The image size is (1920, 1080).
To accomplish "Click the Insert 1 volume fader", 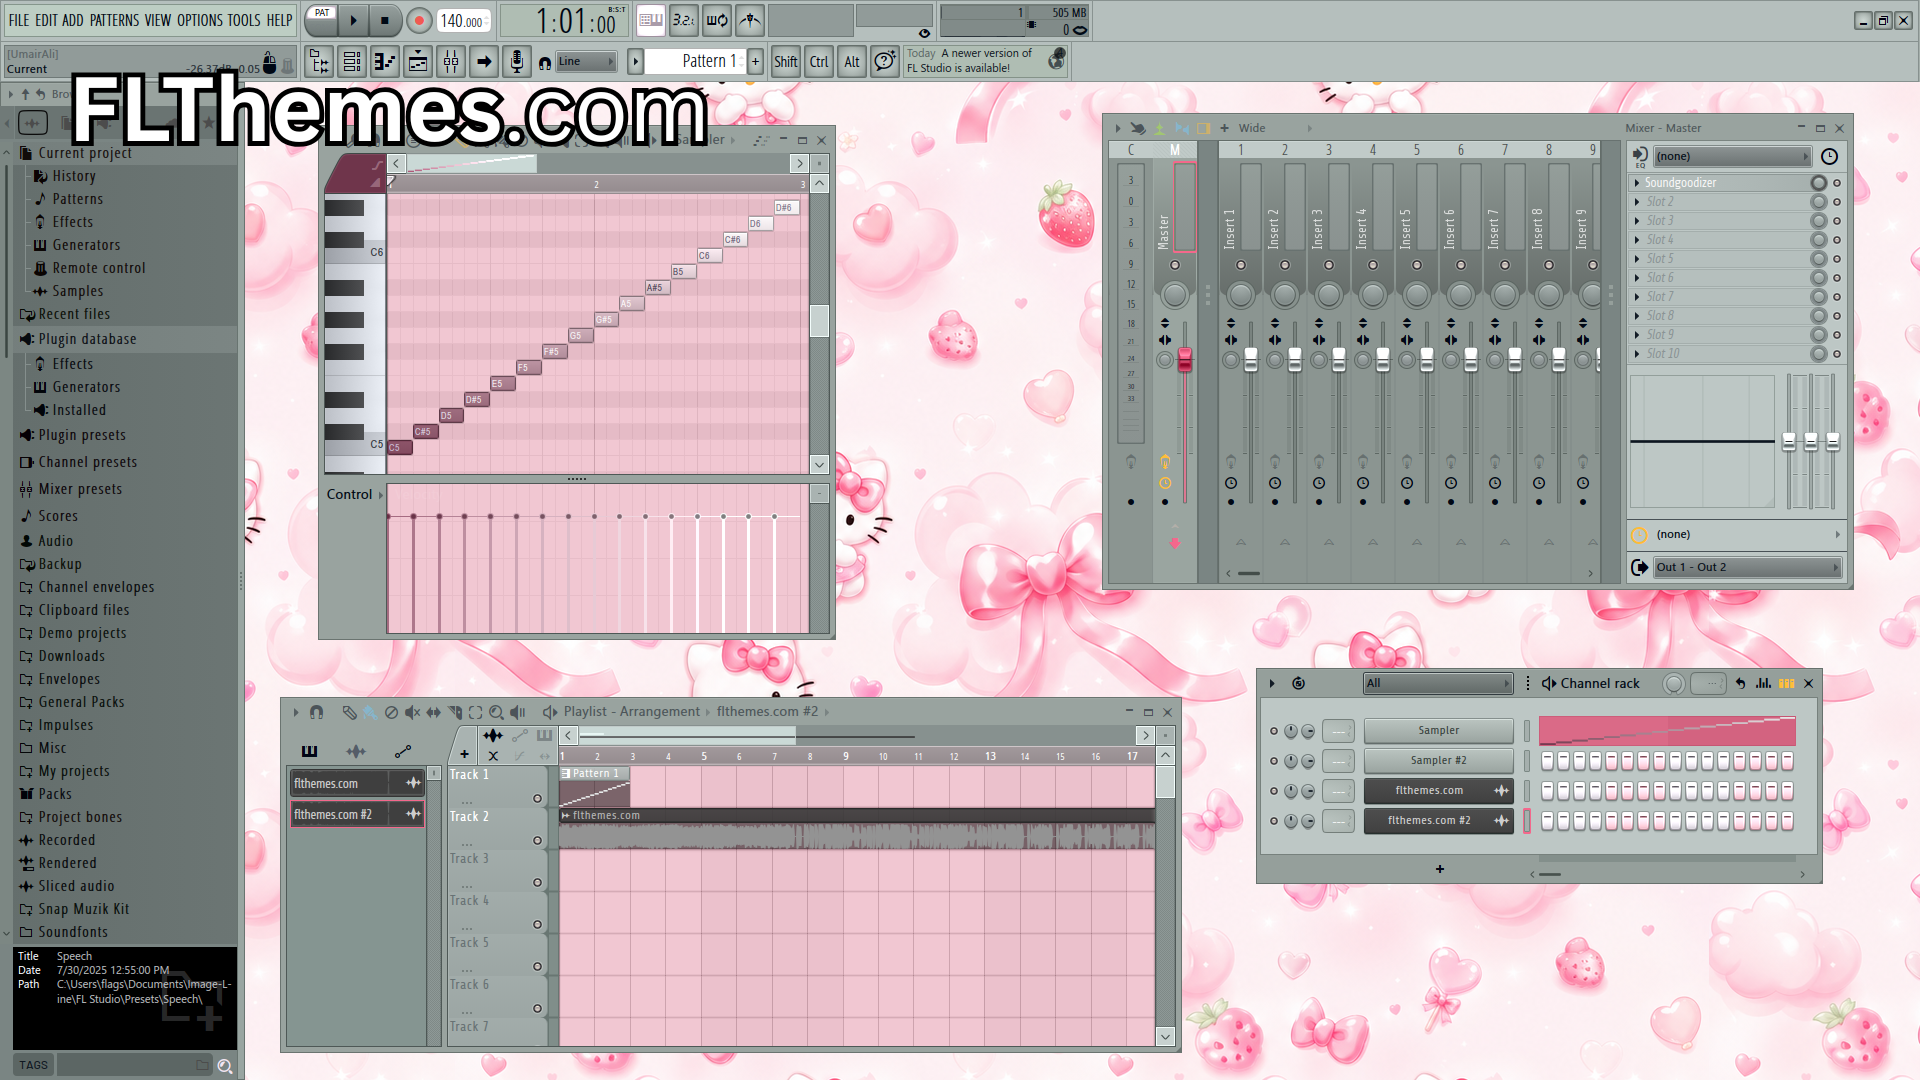I will (x=1251, y=360).
